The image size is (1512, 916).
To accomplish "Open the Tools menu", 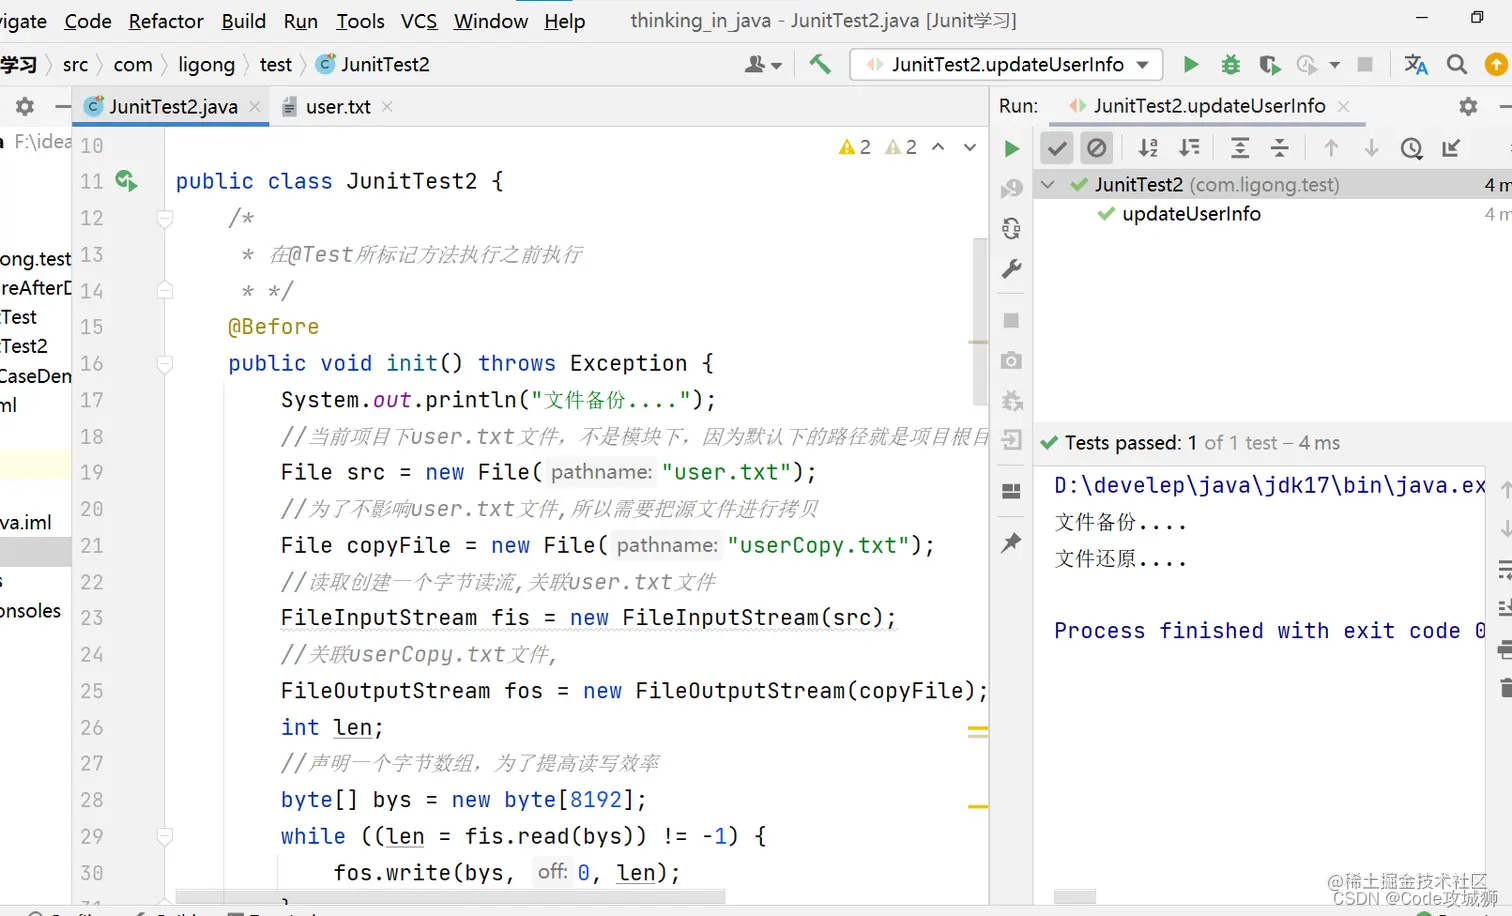I will (x=360, y=21).
